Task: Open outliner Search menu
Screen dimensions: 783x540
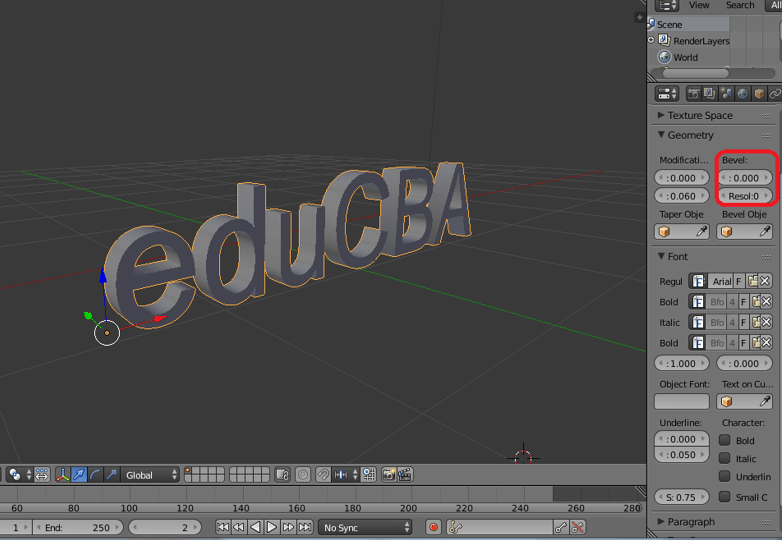Action: (x=740, y=5)
